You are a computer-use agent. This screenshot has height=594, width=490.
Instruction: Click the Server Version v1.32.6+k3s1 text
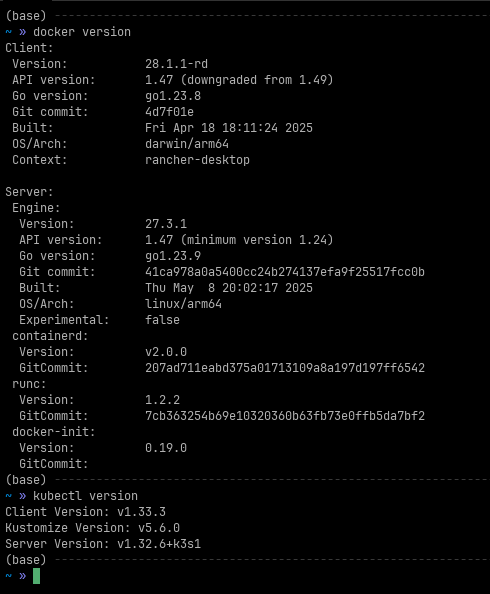point(103,544)
